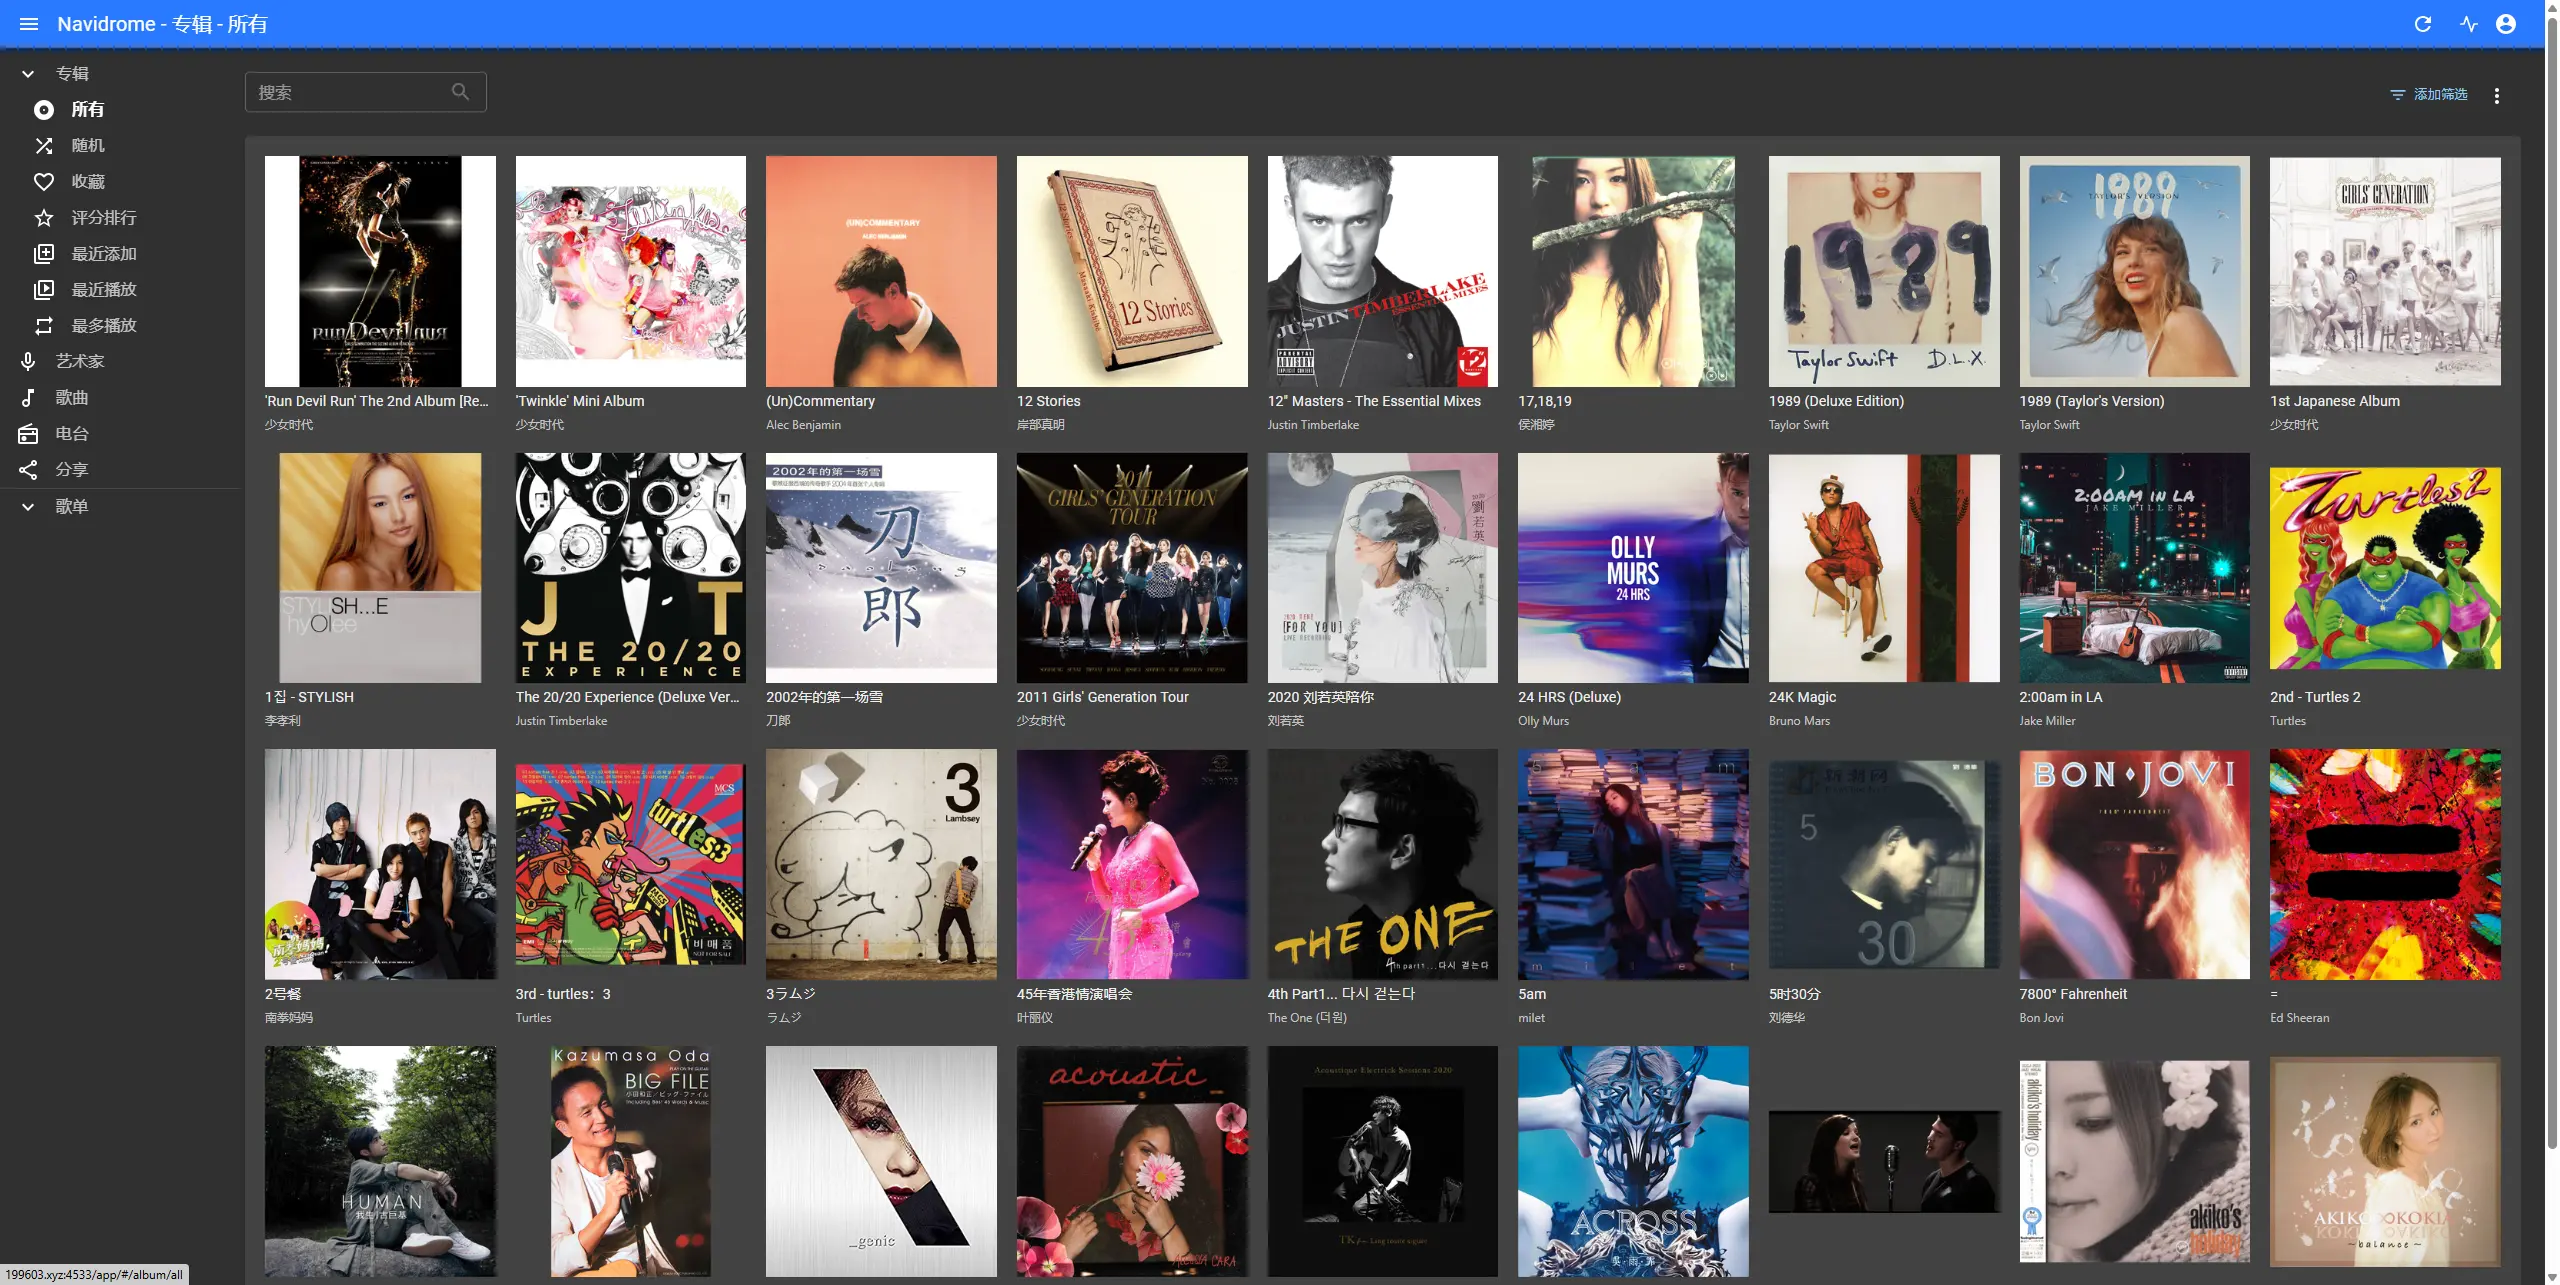Click the star icon for 评分排行
2560x1285 pixels.
coord(44,218)
